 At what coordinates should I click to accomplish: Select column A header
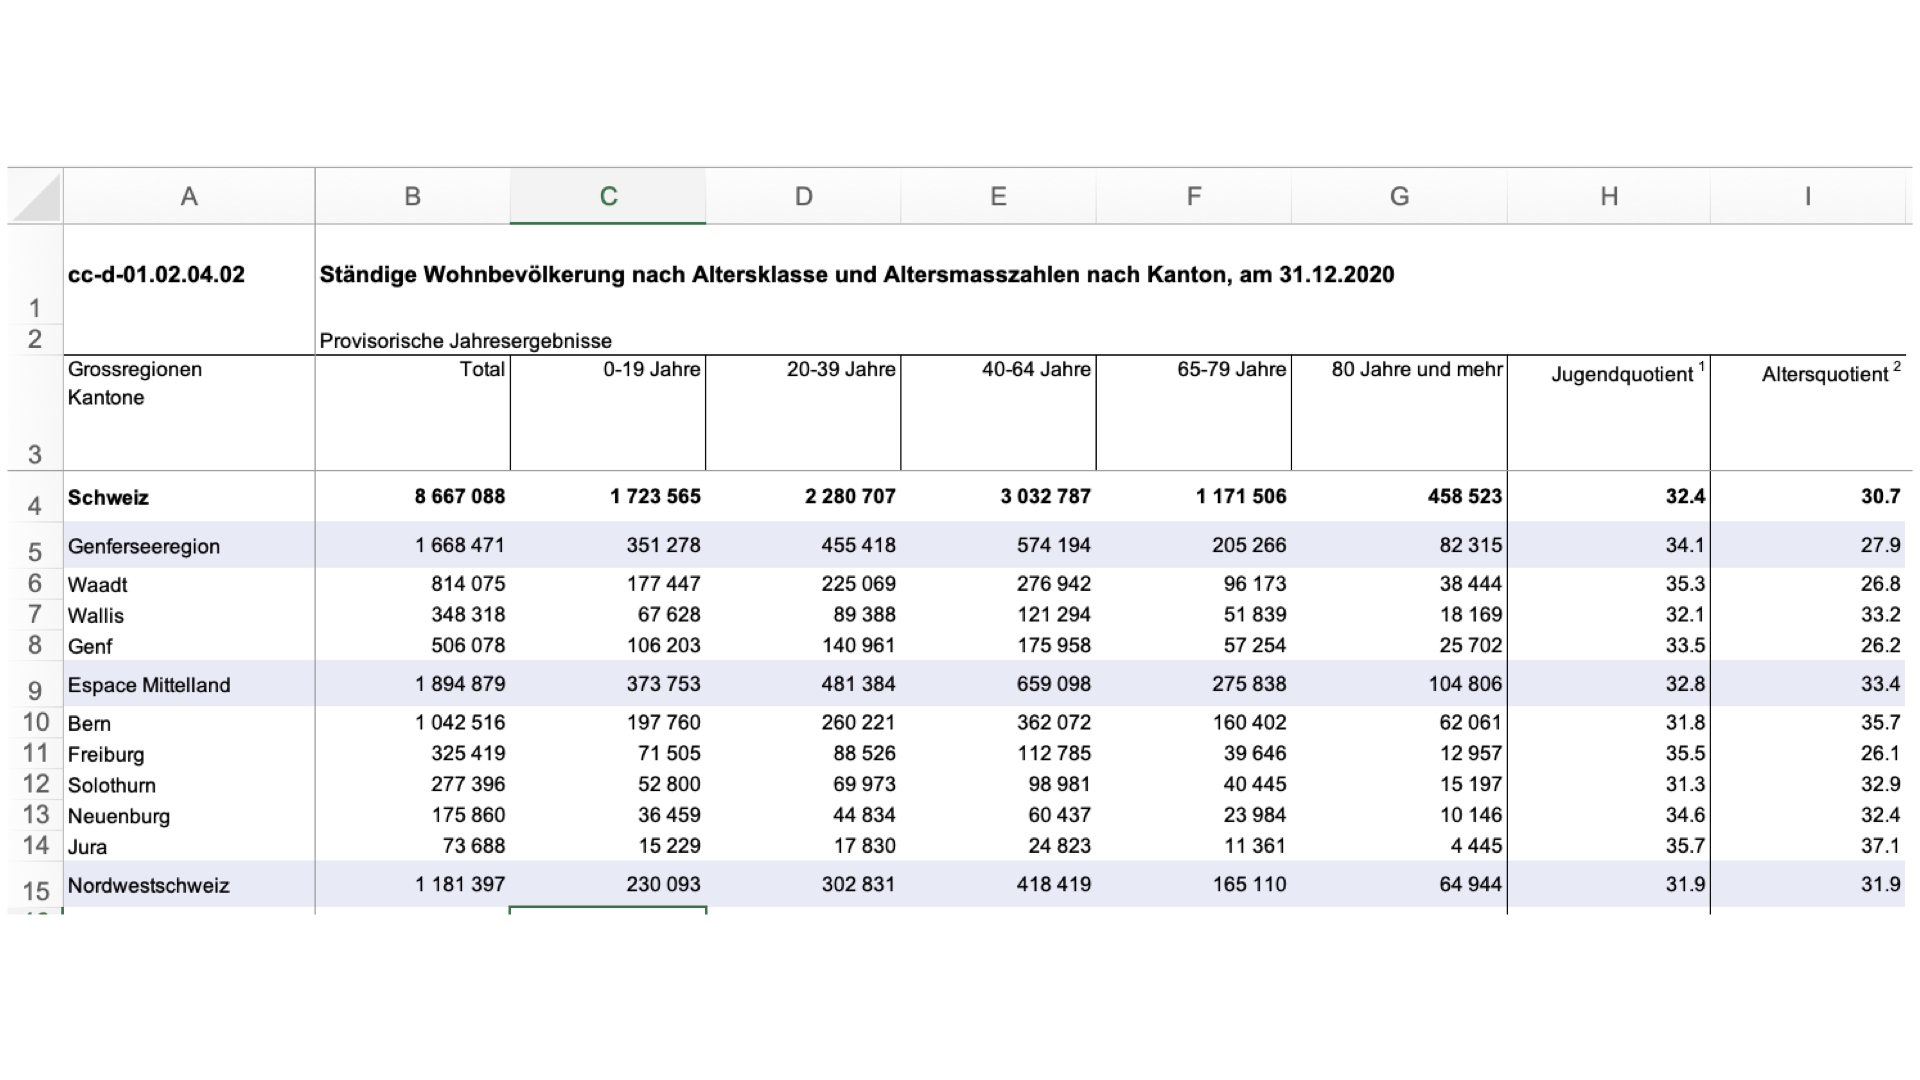(x=189, y=197)
